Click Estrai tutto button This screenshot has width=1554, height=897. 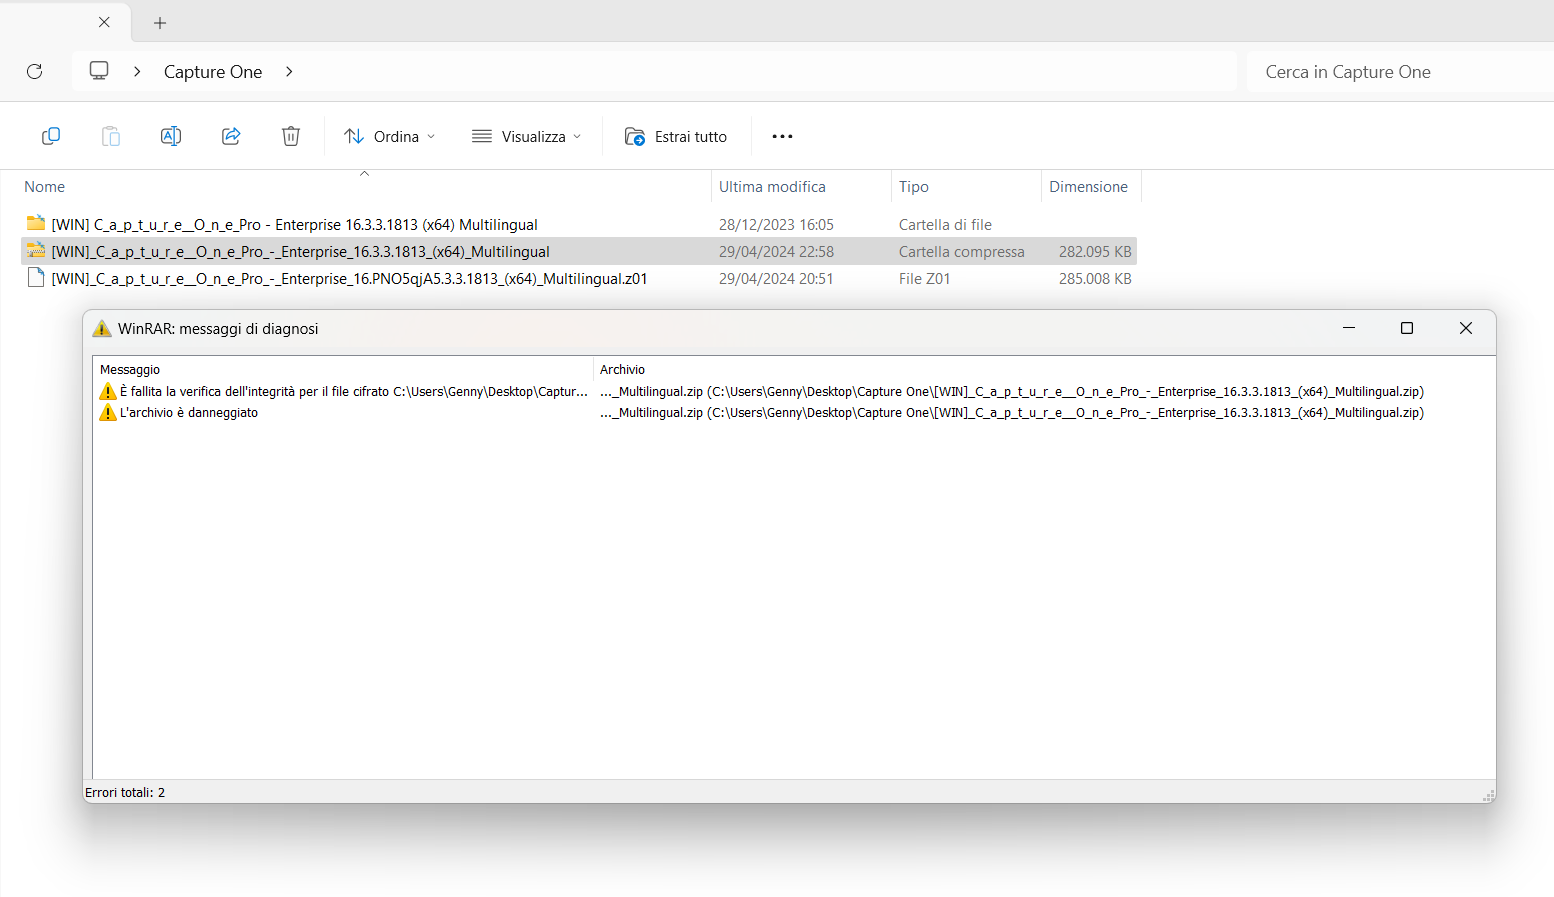tap(677, 136)
